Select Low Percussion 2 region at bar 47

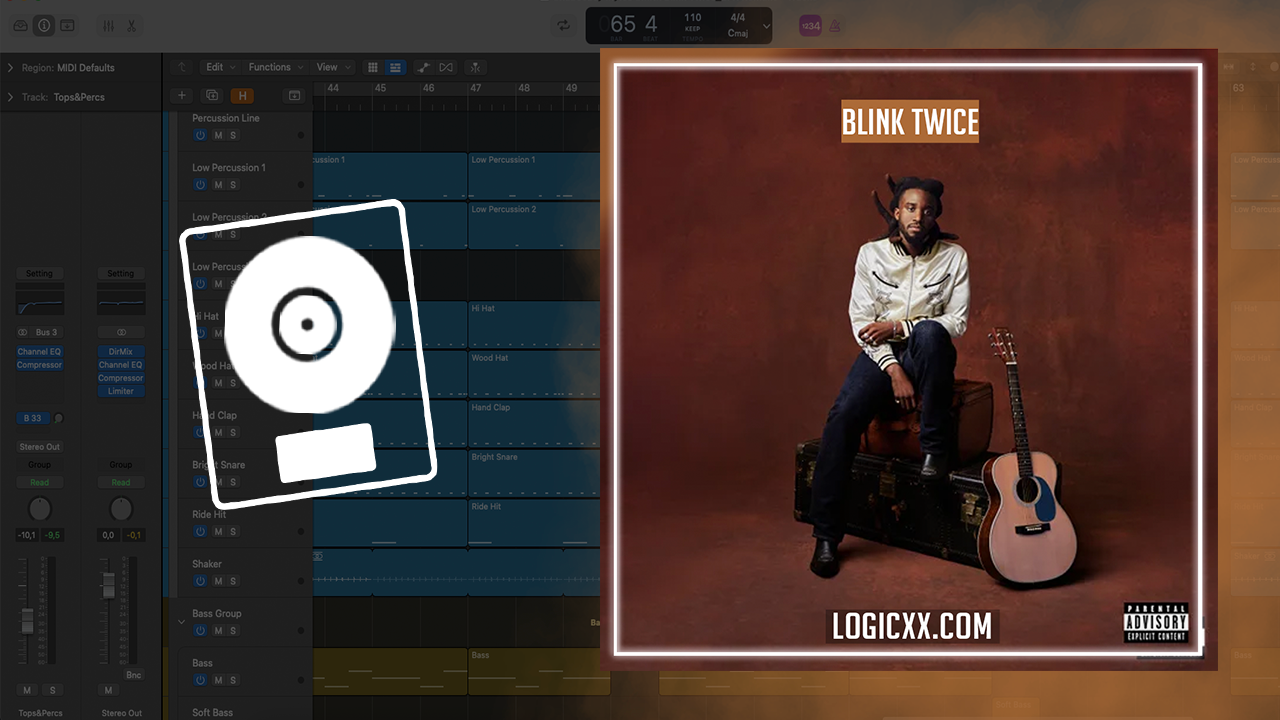click(x=534, y=226)
